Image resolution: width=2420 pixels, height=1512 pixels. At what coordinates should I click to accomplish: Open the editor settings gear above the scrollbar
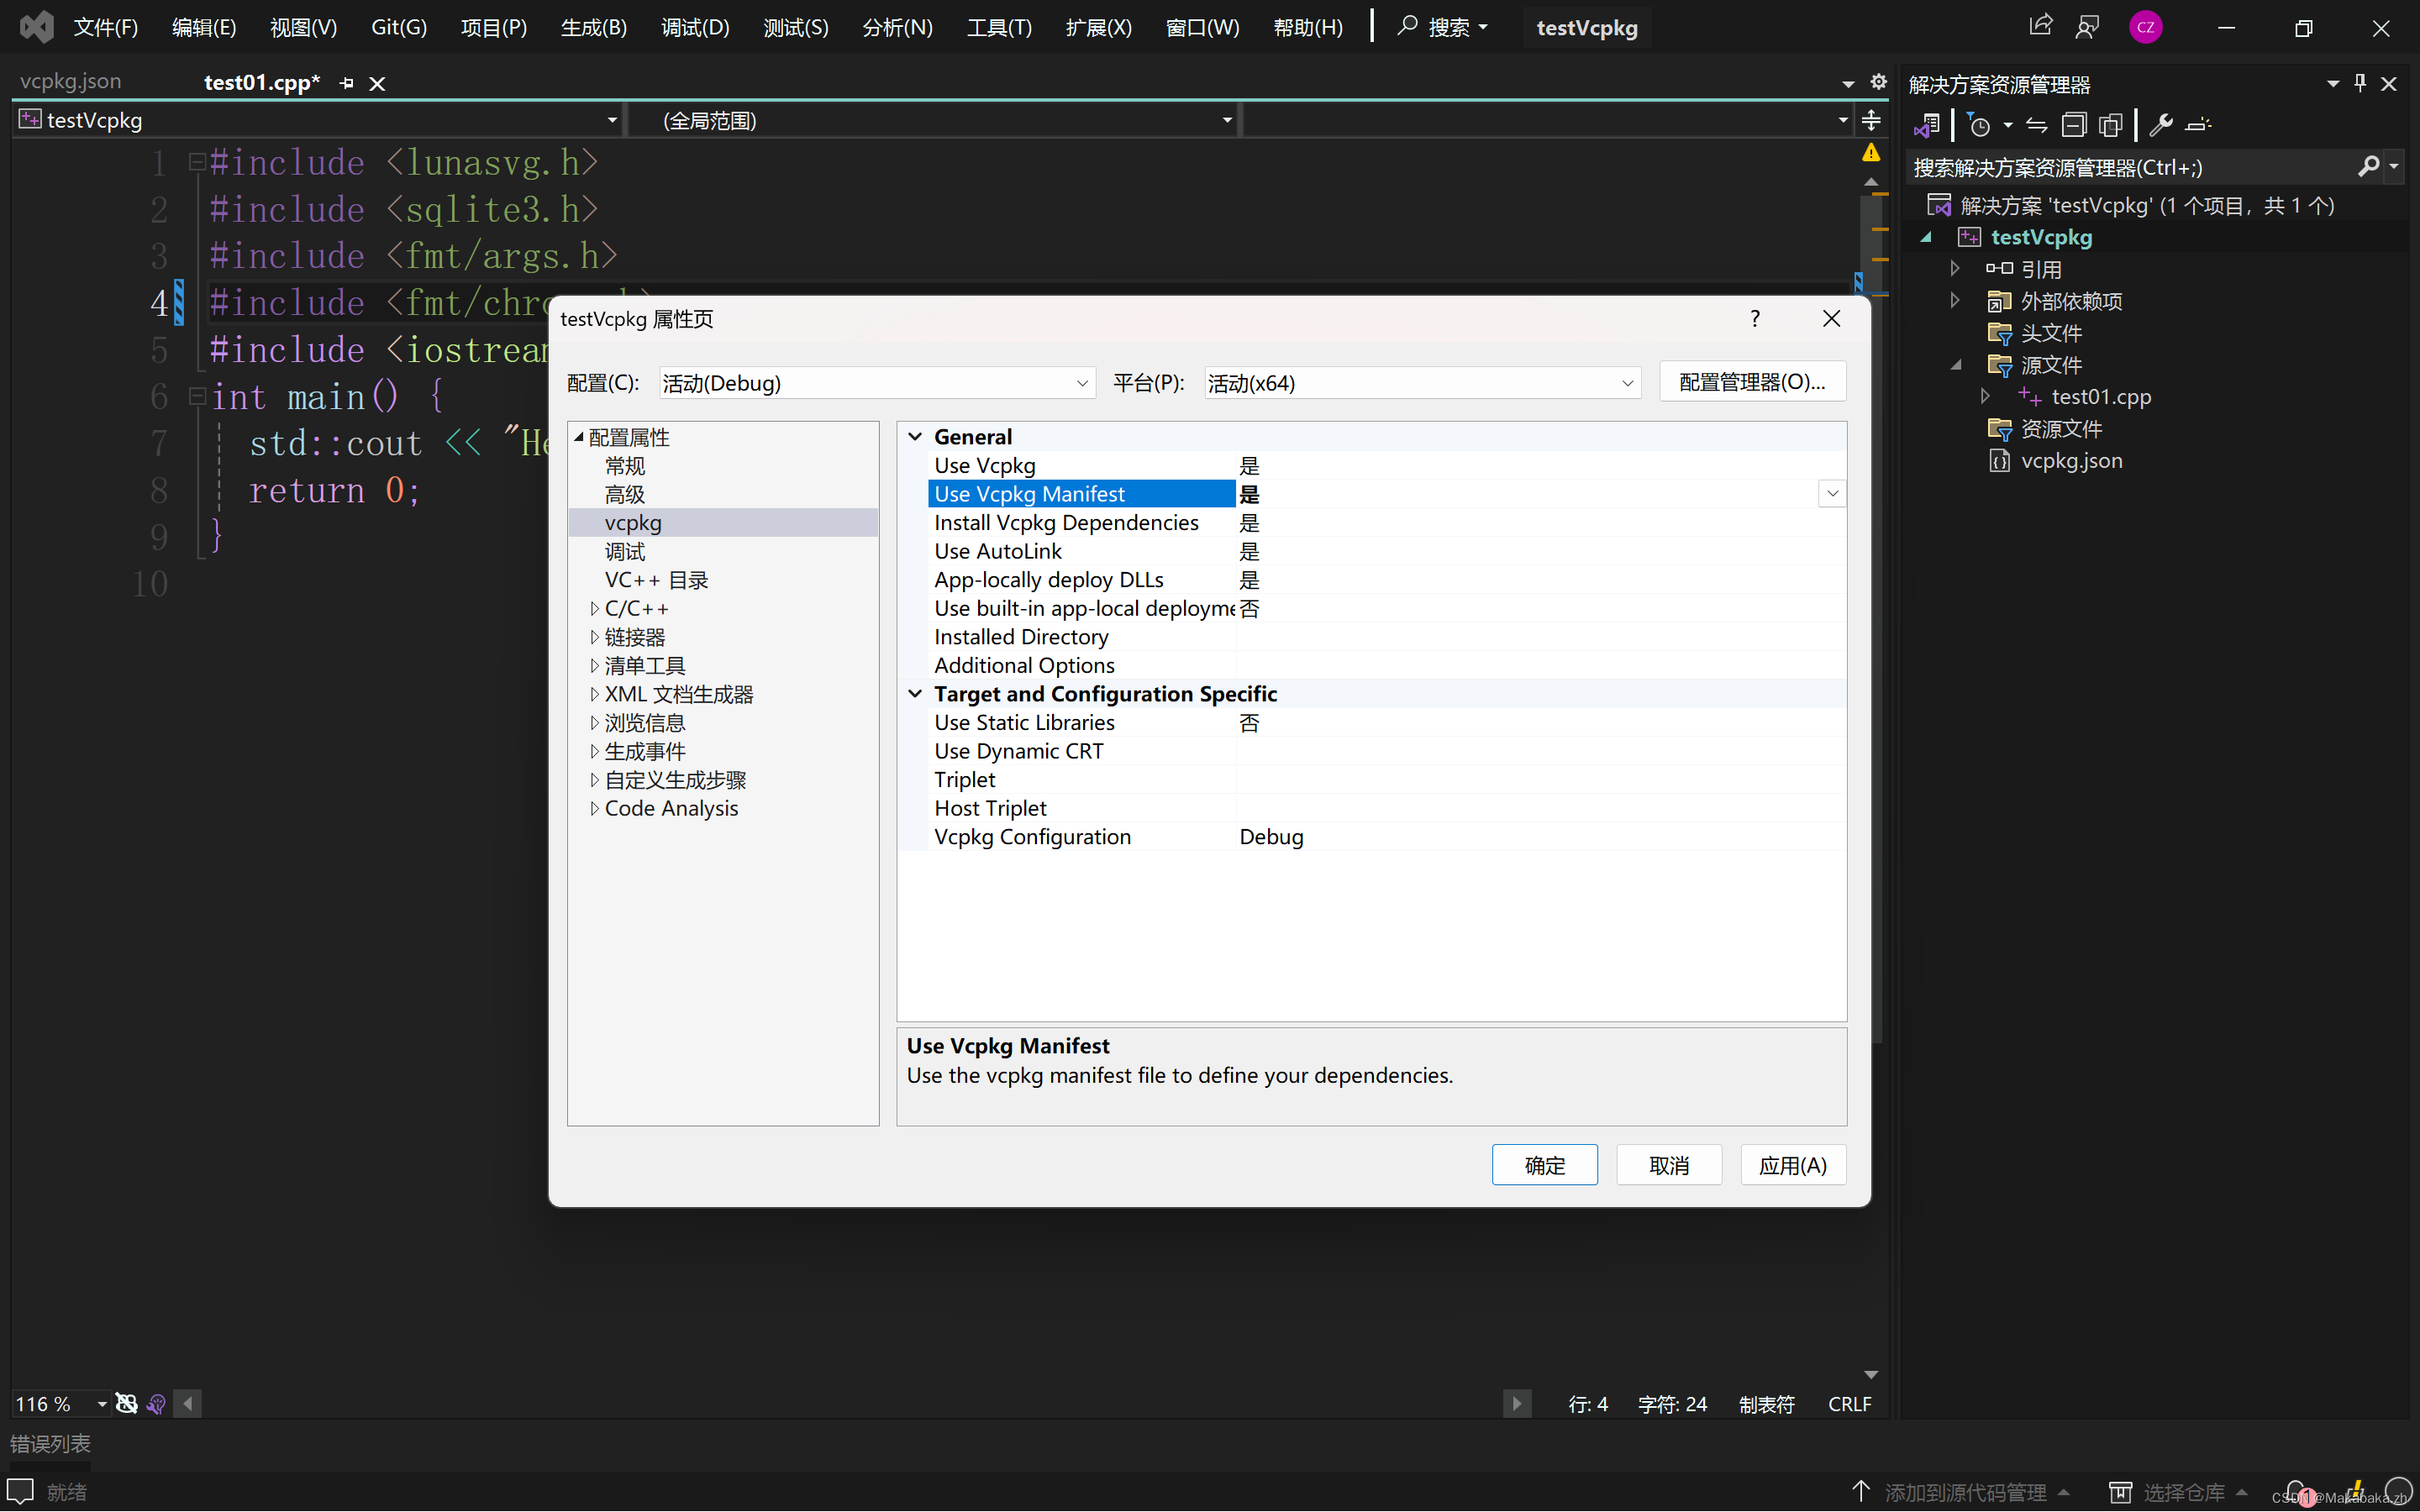click(1879, 82)
